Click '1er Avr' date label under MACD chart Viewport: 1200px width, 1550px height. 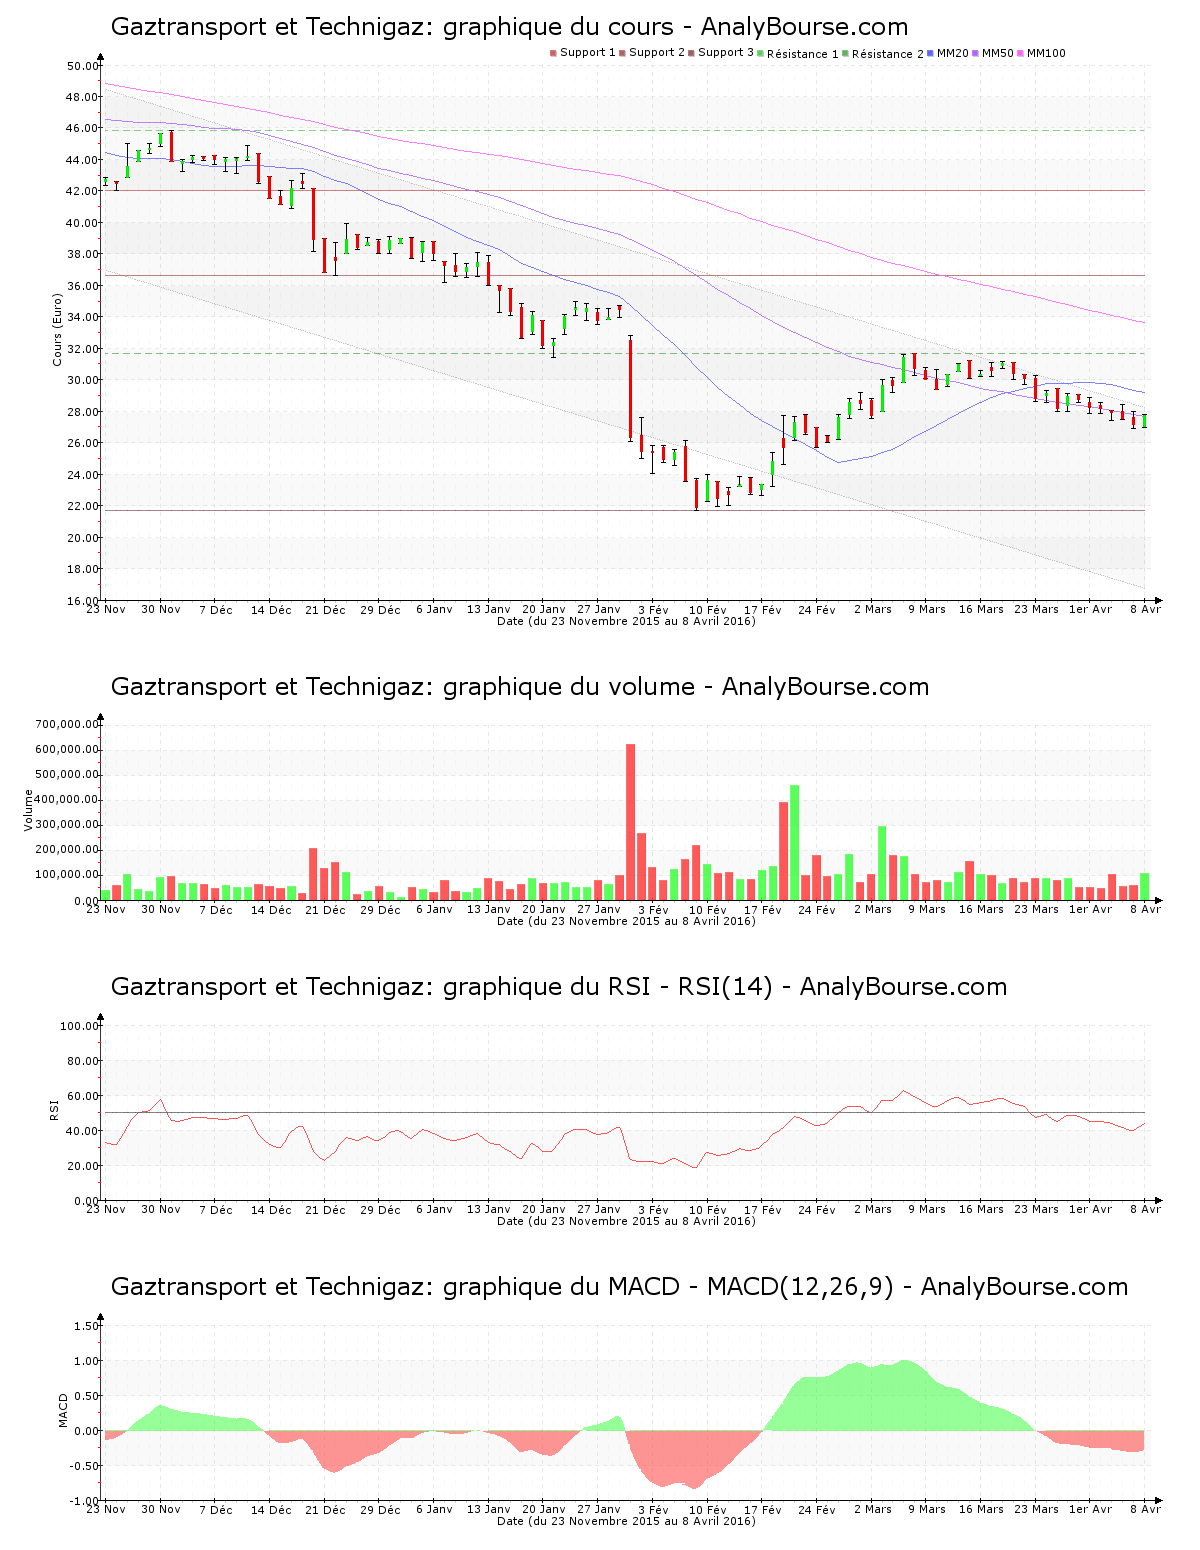point(1090,1509)
